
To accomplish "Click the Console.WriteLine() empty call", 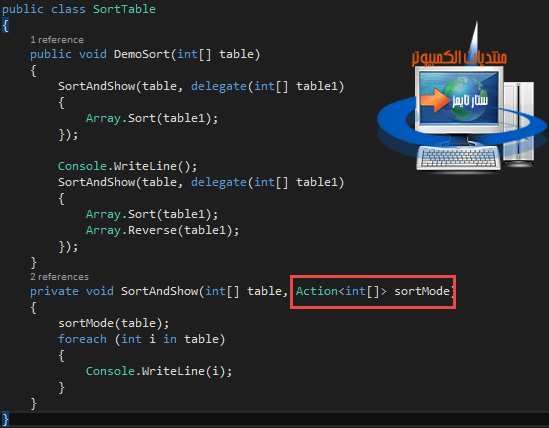I will (127, 166).
